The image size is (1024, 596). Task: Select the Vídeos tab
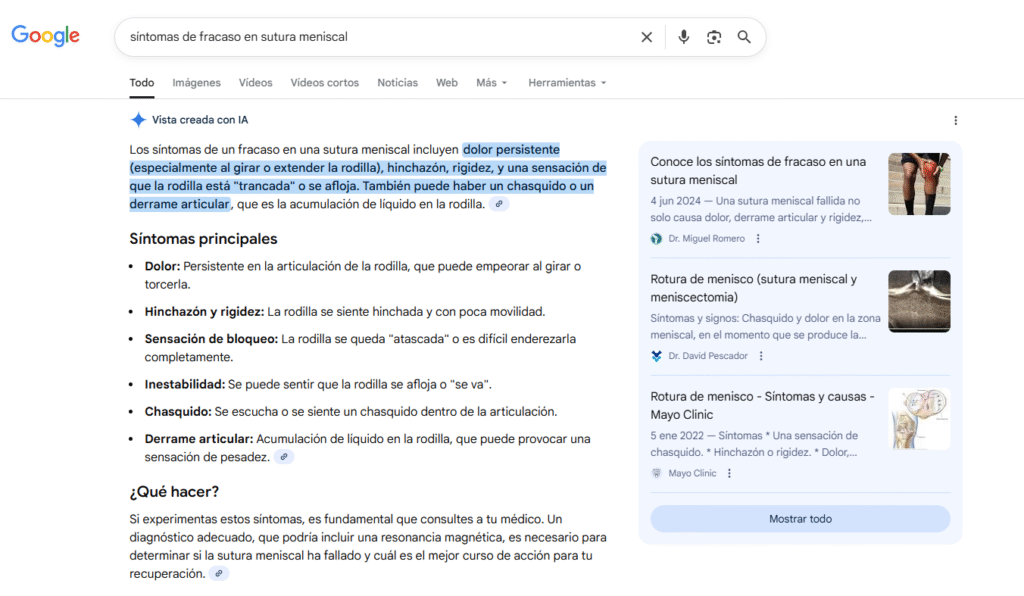255,83
